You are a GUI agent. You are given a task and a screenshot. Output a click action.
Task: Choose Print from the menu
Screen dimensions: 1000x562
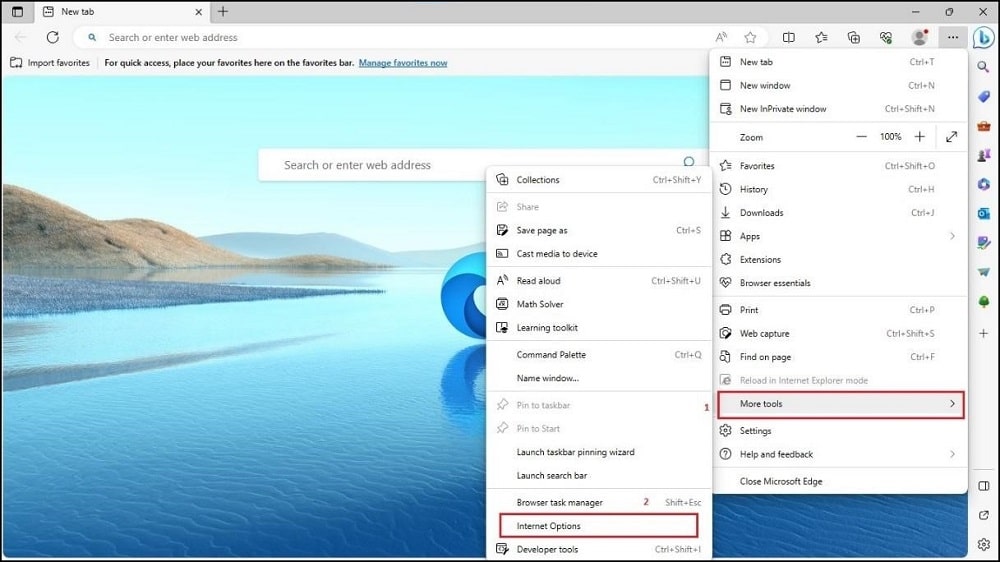point(838,310)
